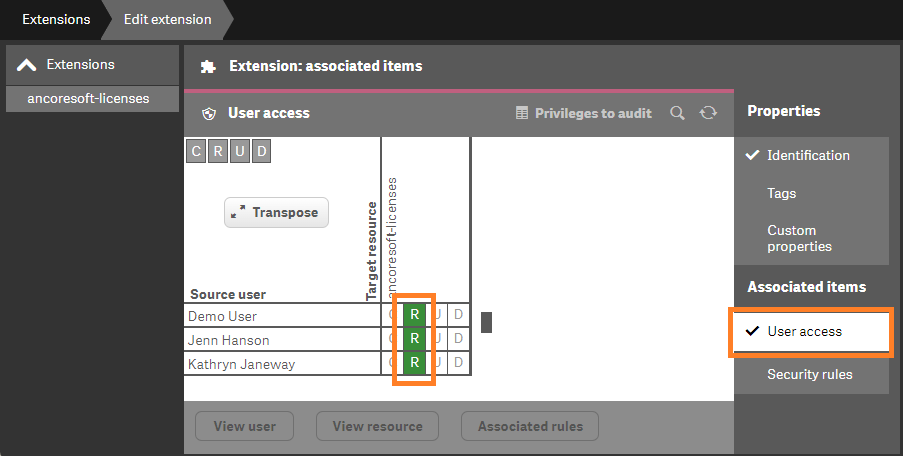
Task: Click the green R cell for Demo User
Action: click(x=415, y=314)
